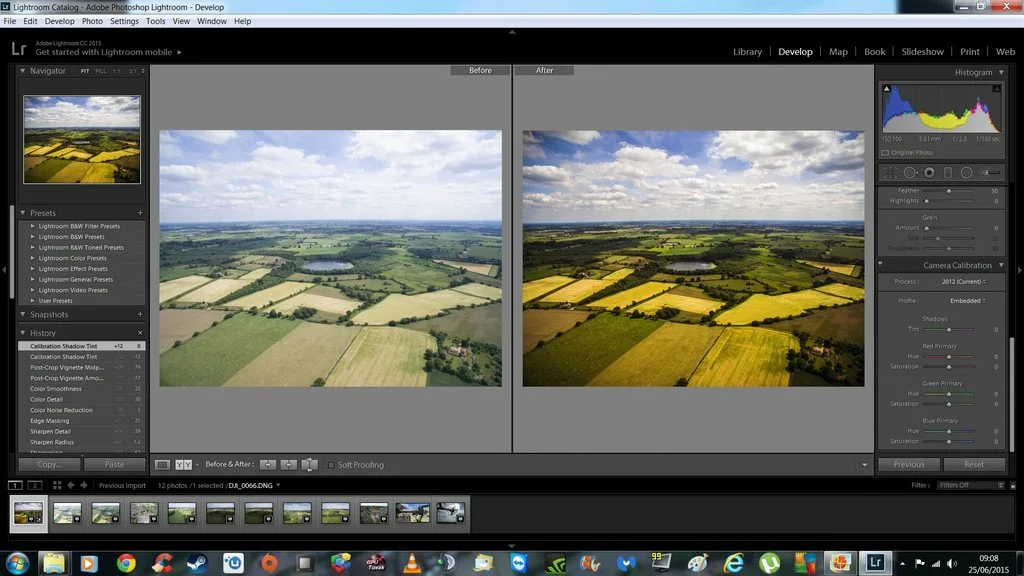Screen dimensions: 1024x576
Task: Go back with filmstrip left arrow
Action: pos(71,485)
